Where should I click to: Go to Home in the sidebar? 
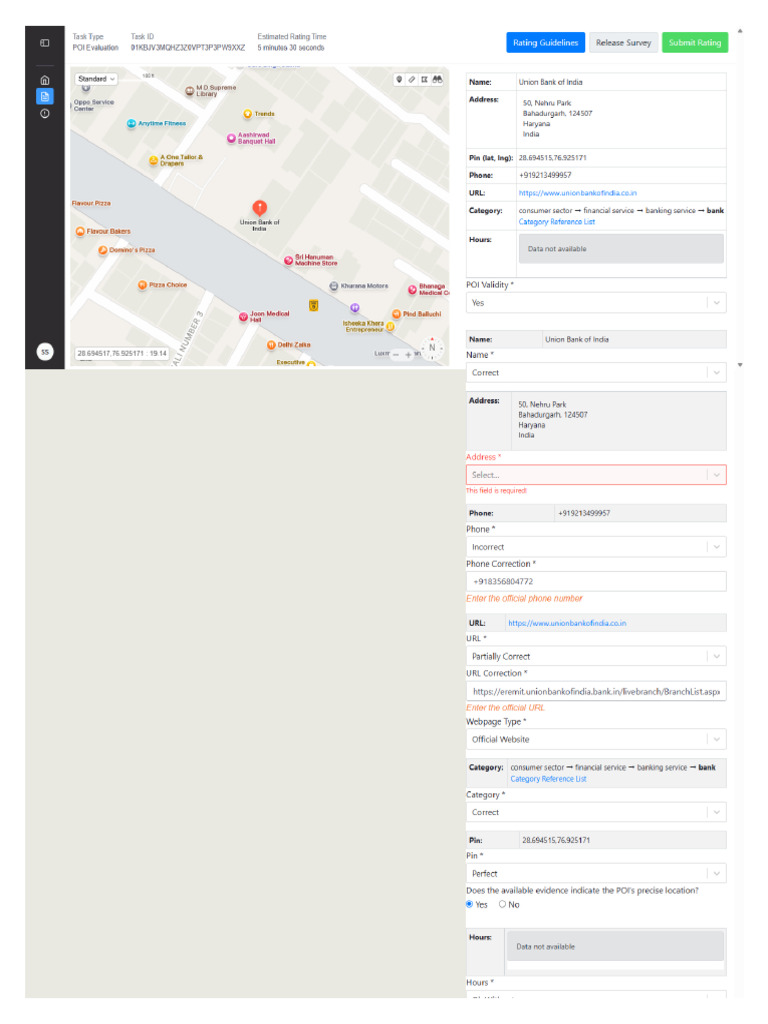[44, 80]
